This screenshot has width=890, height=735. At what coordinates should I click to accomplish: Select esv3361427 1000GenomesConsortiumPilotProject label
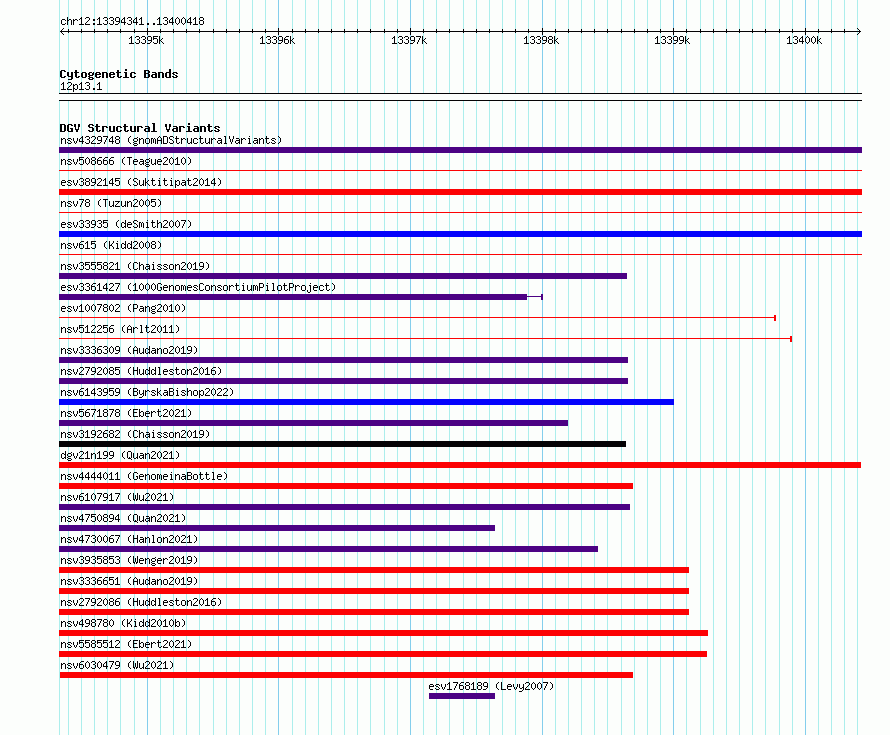click(198, 287)
